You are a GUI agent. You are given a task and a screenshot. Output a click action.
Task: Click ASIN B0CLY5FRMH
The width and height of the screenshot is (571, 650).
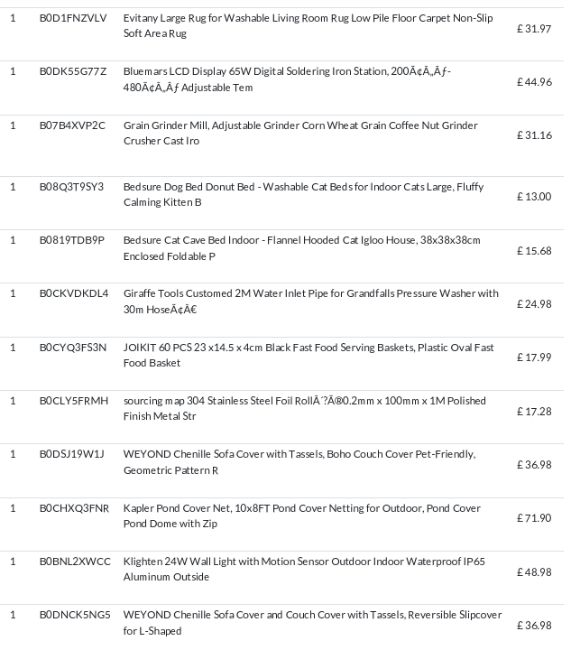[x=74, y=401]
